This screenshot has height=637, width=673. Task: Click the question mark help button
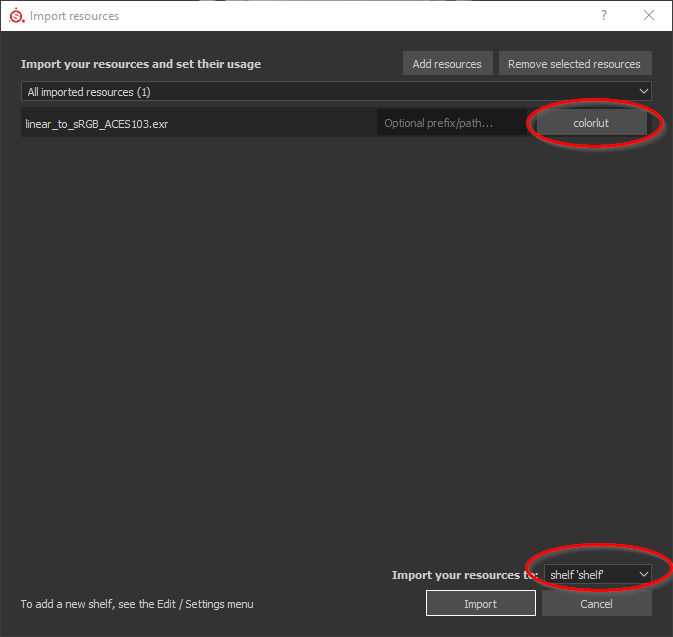point(604,16)
